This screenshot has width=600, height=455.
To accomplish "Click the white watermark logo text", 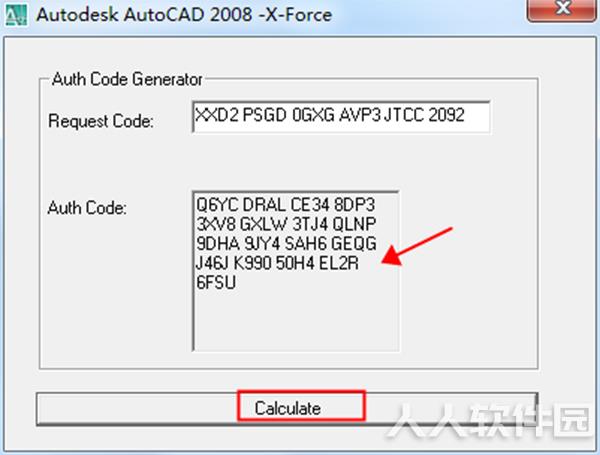I will coord(490,420).
